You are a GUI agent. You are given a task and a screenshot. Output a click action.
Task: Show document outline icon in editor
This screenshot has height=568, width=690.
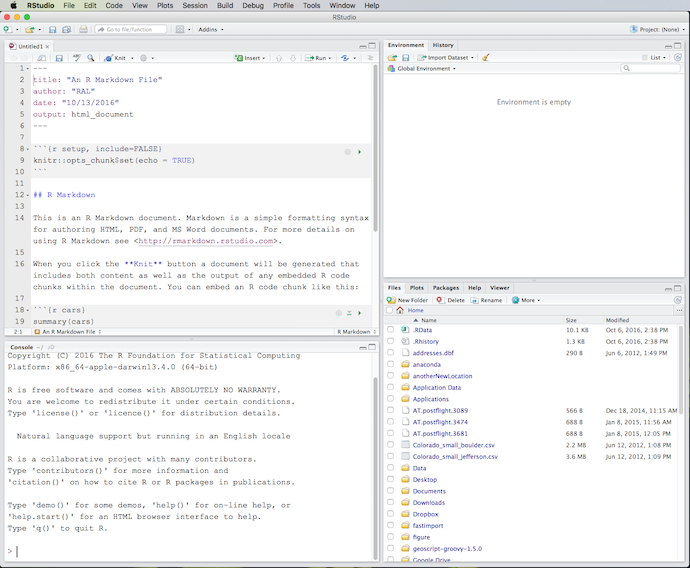[x=370, y=58]
